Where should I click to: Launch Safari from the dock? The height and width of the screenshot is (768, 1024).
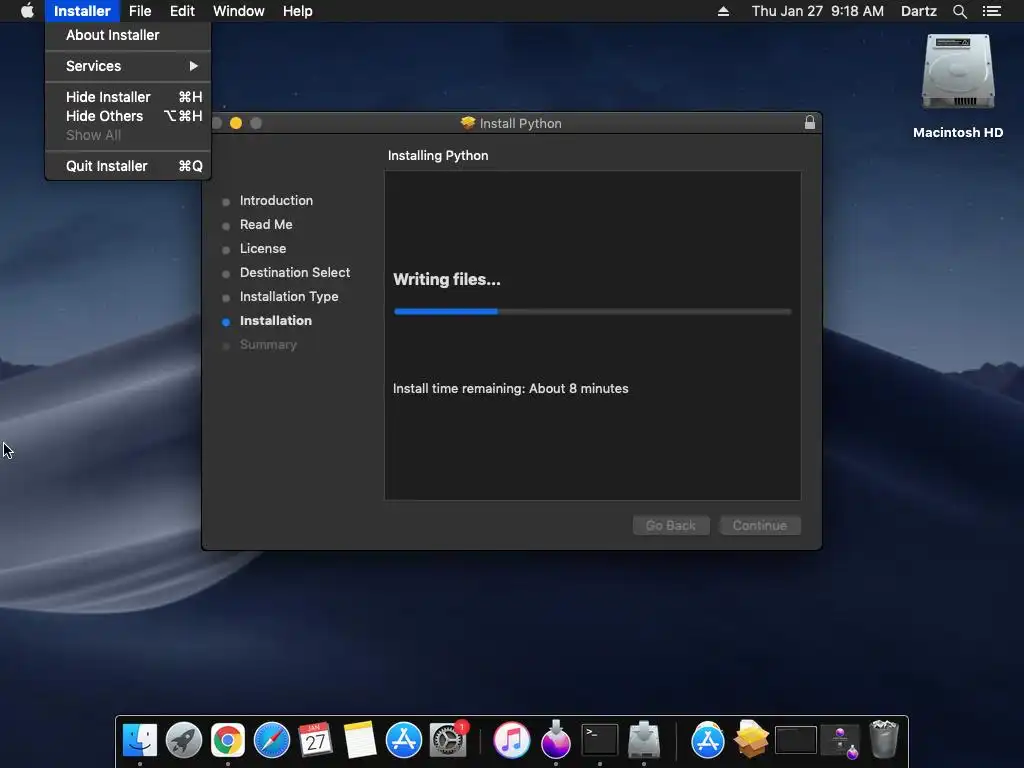coord(272,740)
